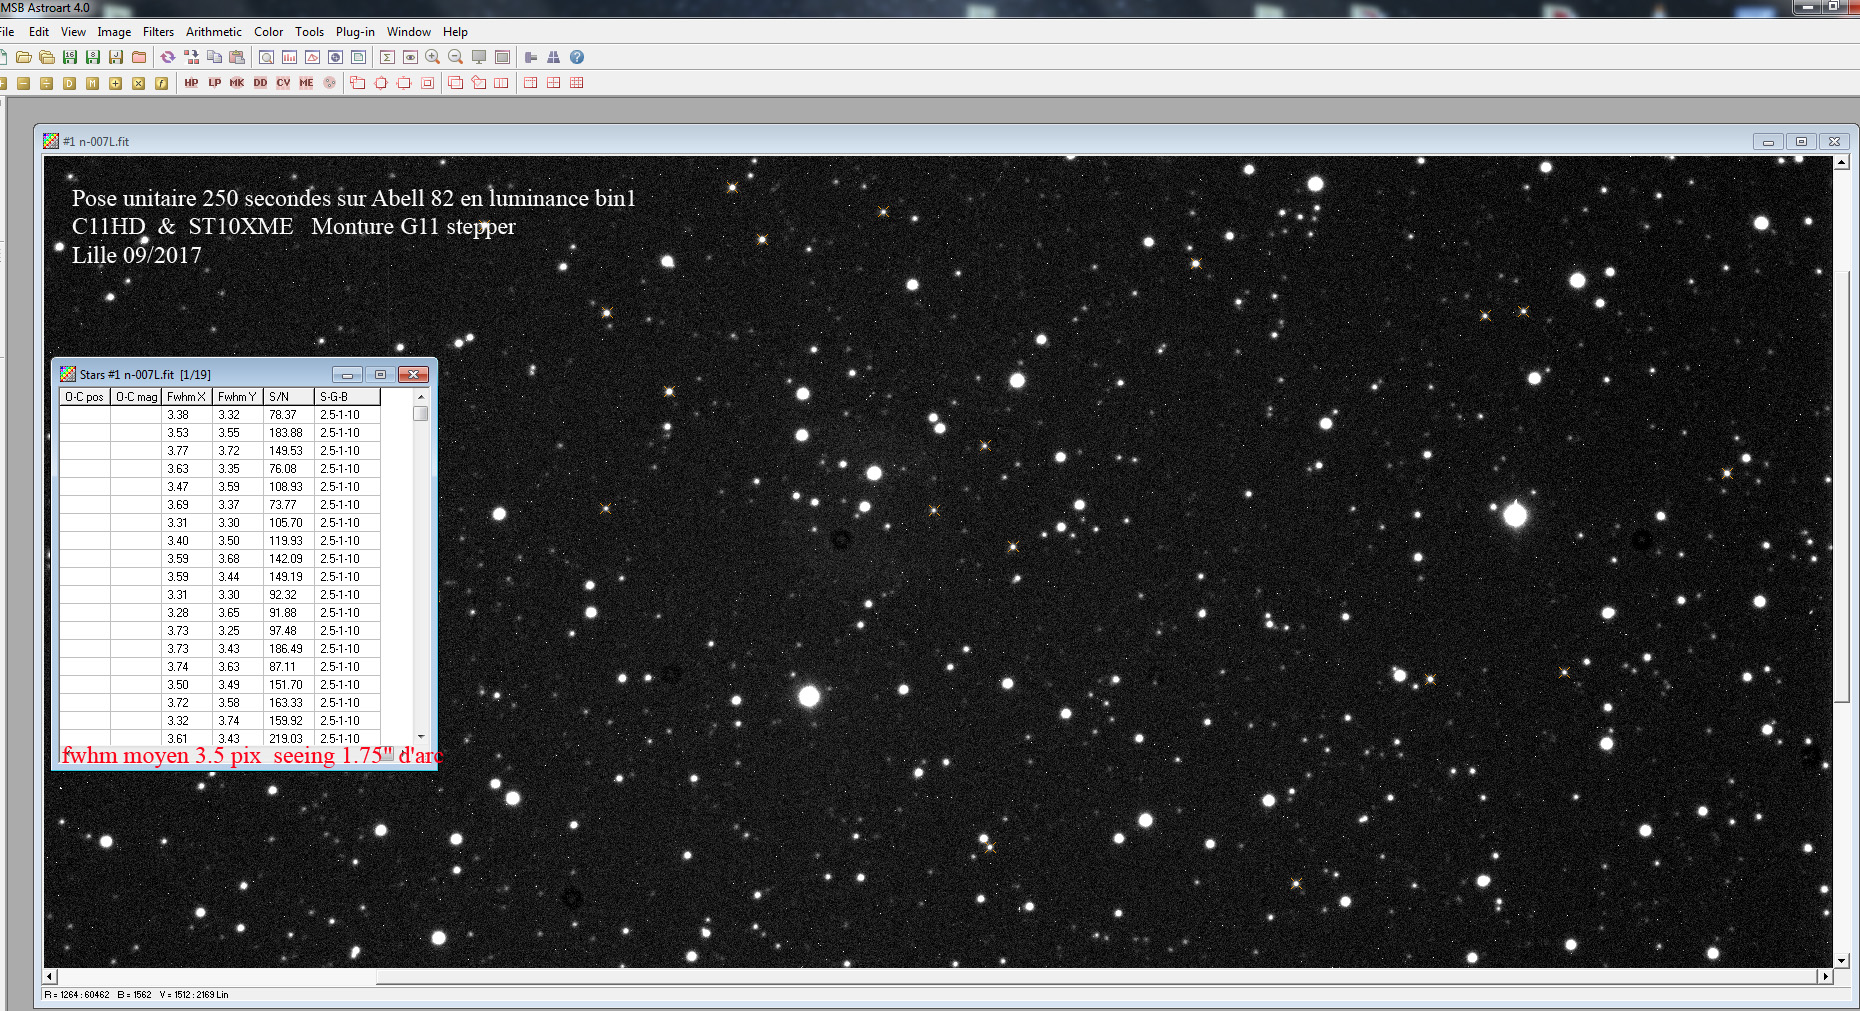Copy the image using the copy icon
Viewport: 1860px width, 1011px height.
pos(214,57)
